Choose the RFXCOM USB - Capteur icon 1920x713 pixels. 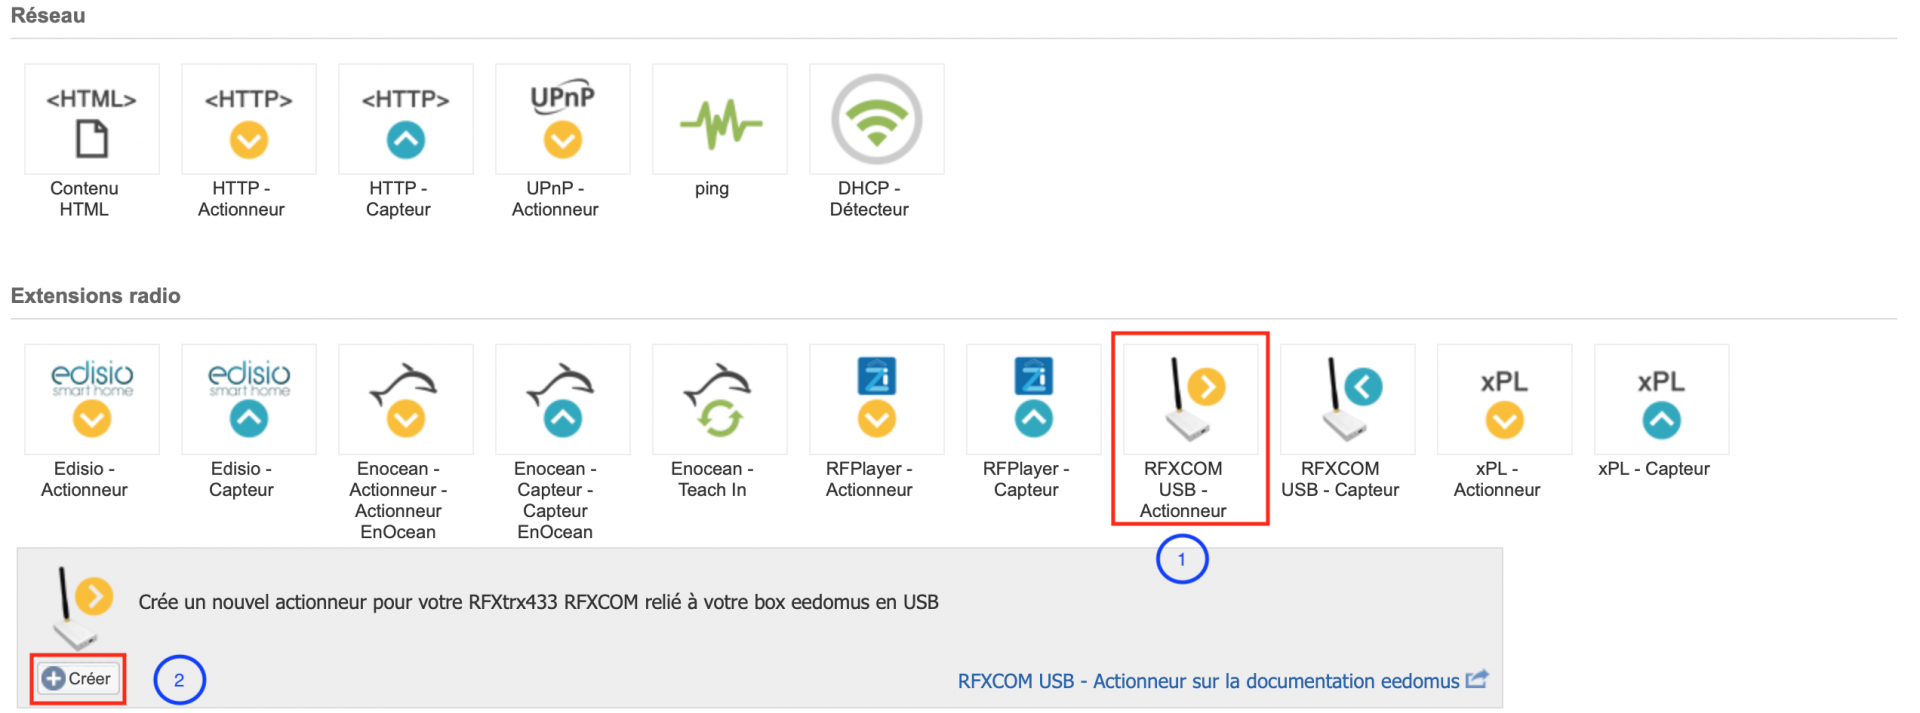tap(1348, 400)
